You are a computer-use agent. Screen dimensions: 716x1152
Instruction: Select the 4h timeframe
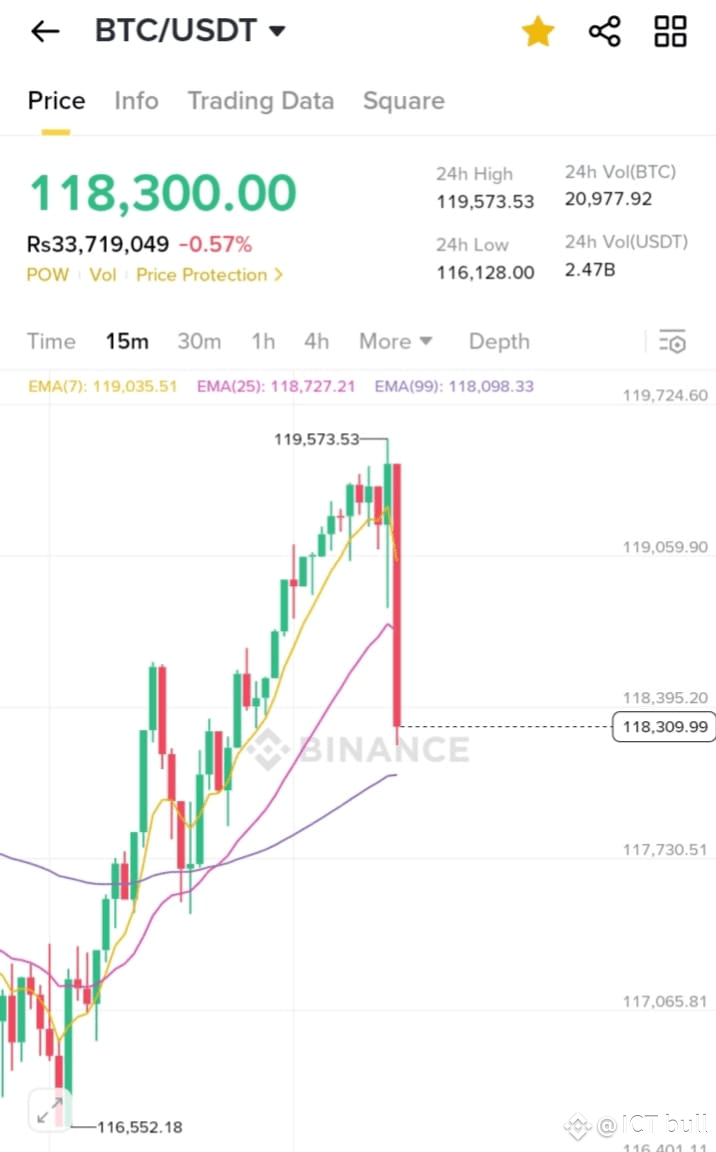[x=316, y=341]
